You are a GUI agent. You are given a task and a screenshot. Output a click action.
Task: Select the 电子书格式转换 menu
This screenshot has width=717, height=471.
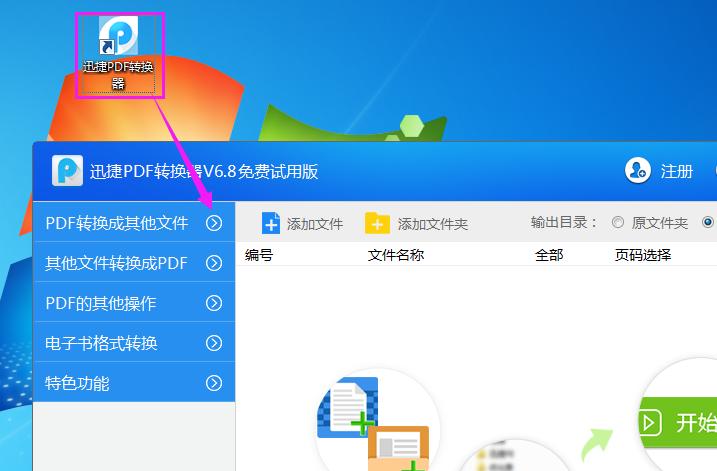tap(134, 343)
